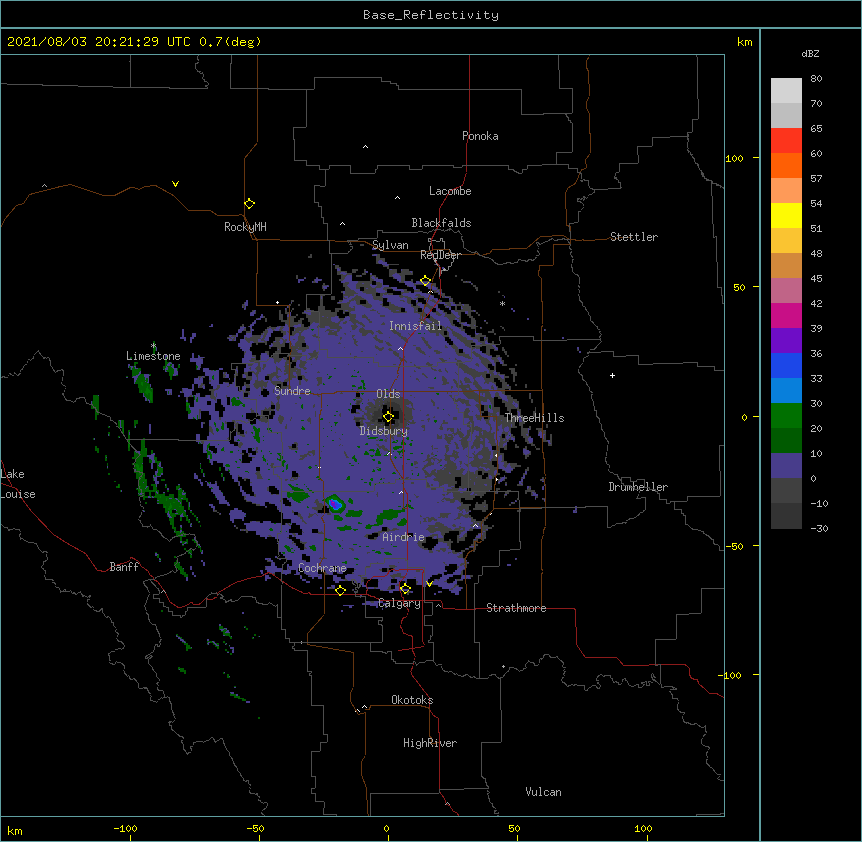Click the RockyMH label
This screenshot has width=862, height=842.
245,227
